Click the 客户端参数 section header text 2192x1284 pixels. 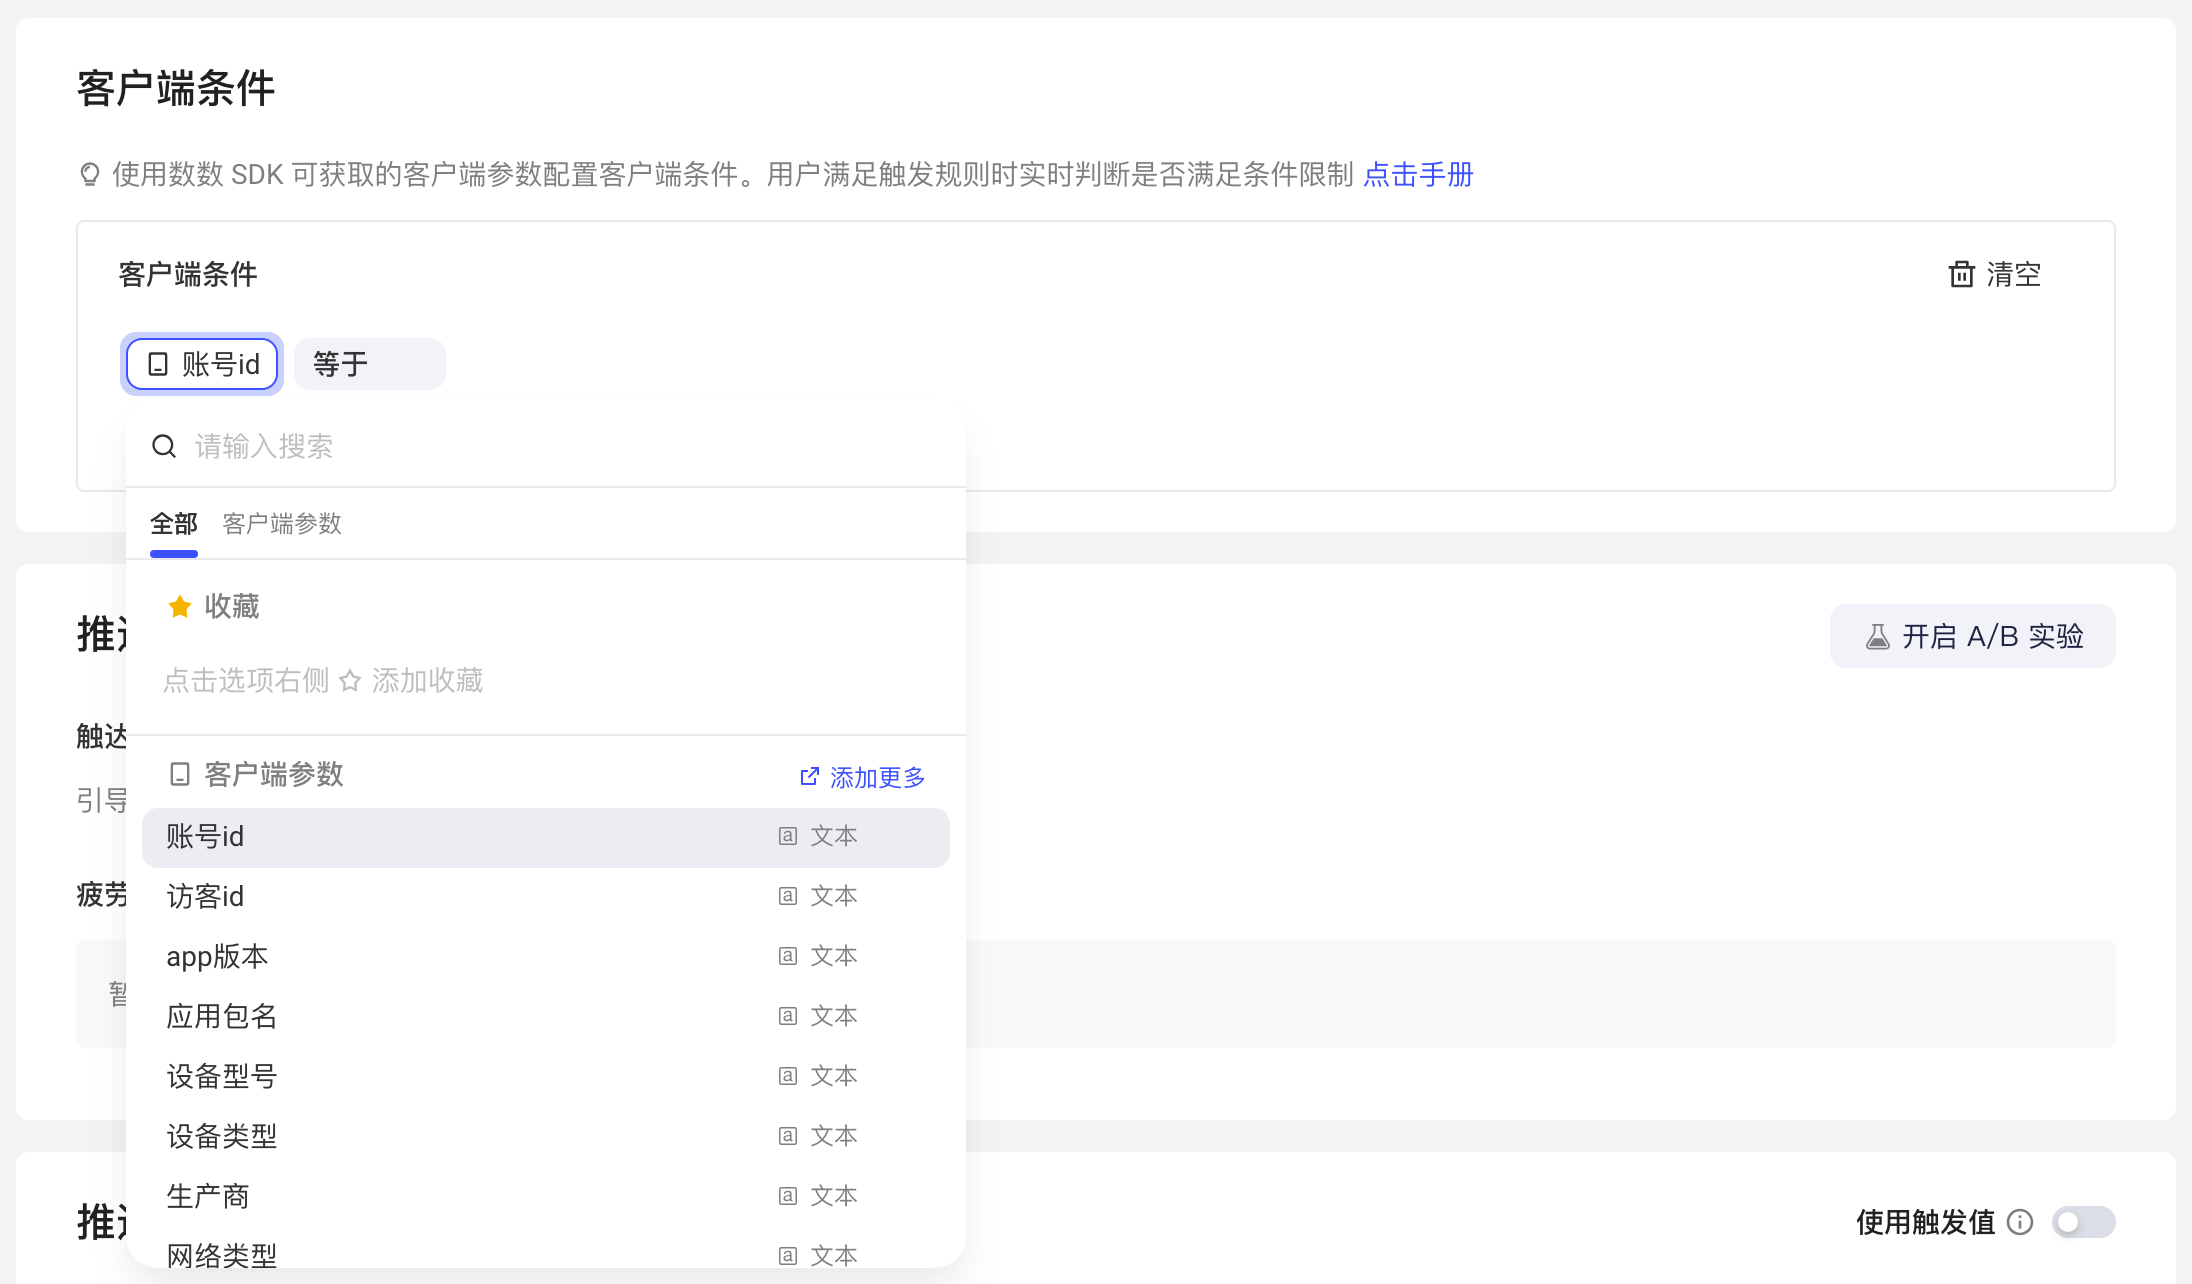click(x=274, y=774)
